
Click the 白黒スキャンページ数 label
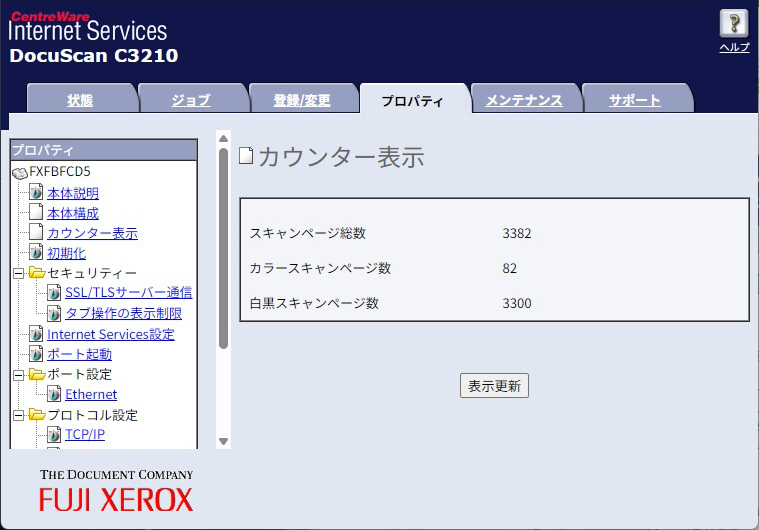point(314,303)
